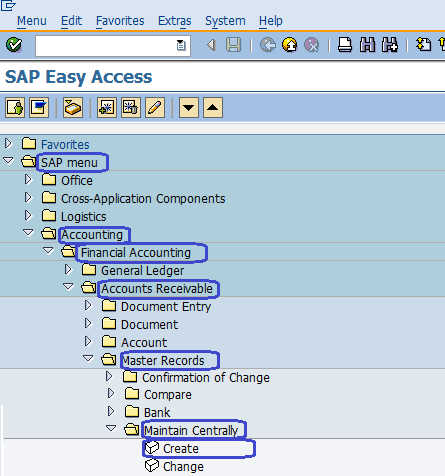
Task: Expand the Office folder arrow
Action: point(28,180)
